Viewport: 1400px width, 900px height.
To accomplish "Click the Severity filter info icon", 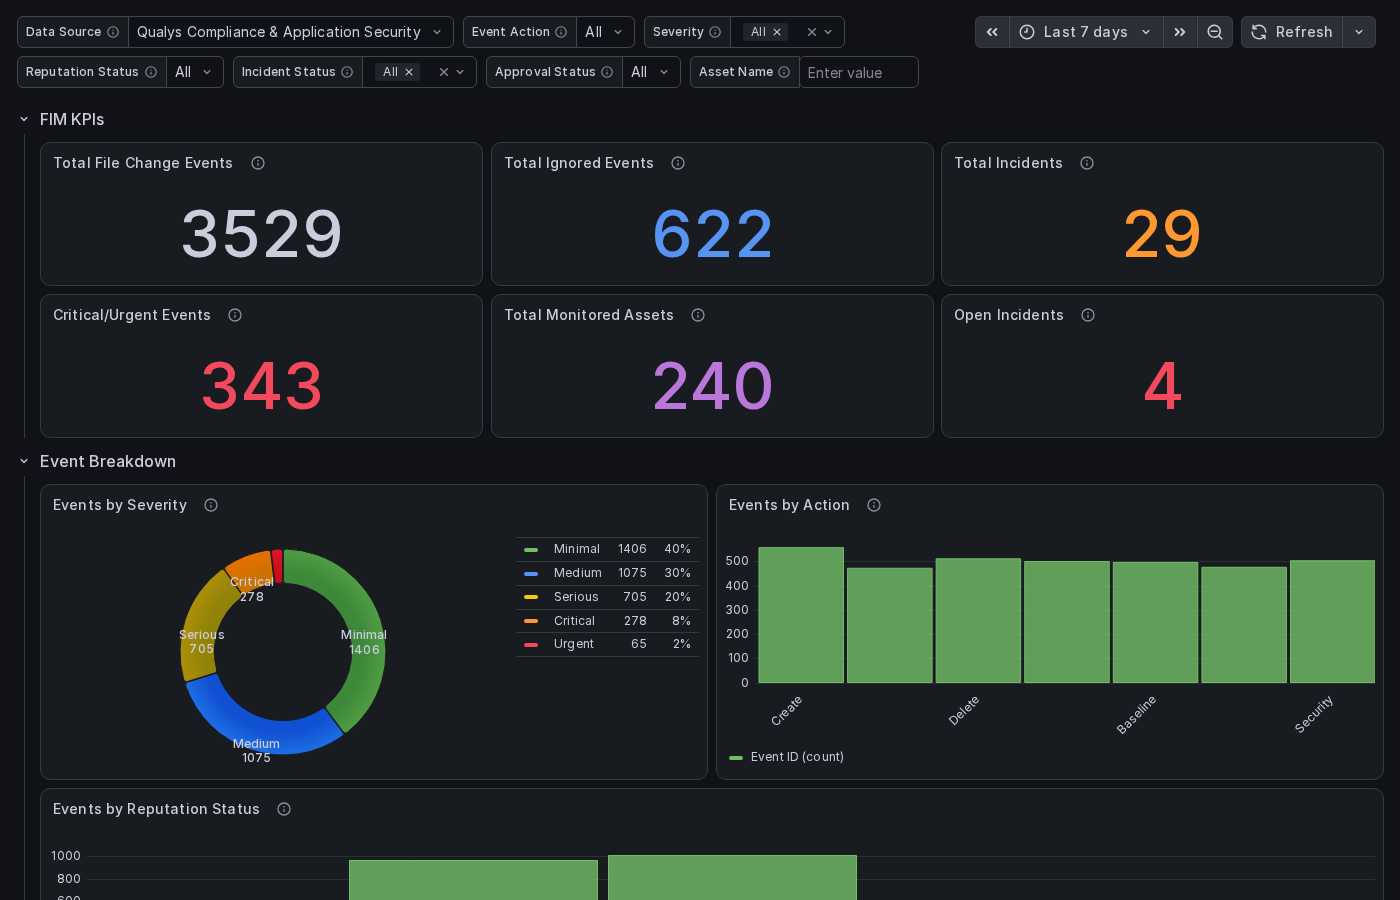I will click(715, 32).
